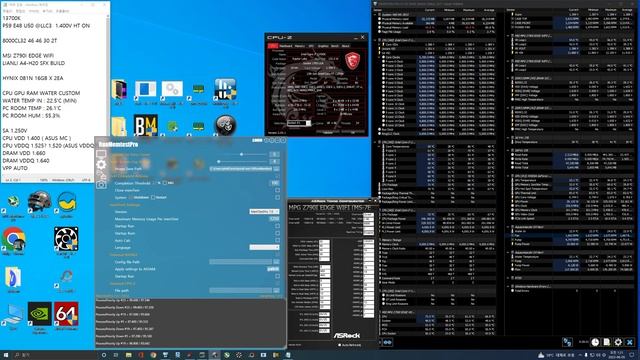Click the HWiNFO clock icon in bottom toolbar
The width and height of the screenshot is (640, 360).
[x=595, y=342]
